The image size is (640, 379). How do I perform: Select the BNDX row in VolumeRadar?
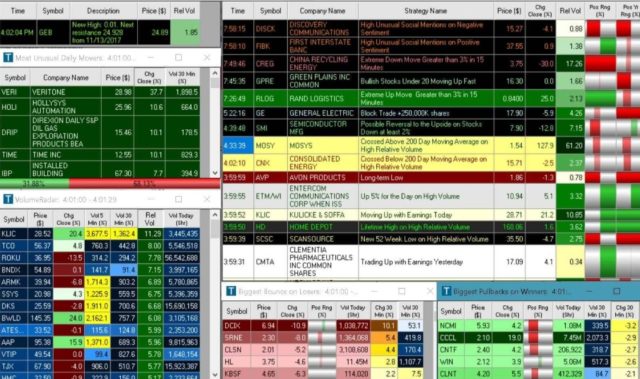coord(100,270)
